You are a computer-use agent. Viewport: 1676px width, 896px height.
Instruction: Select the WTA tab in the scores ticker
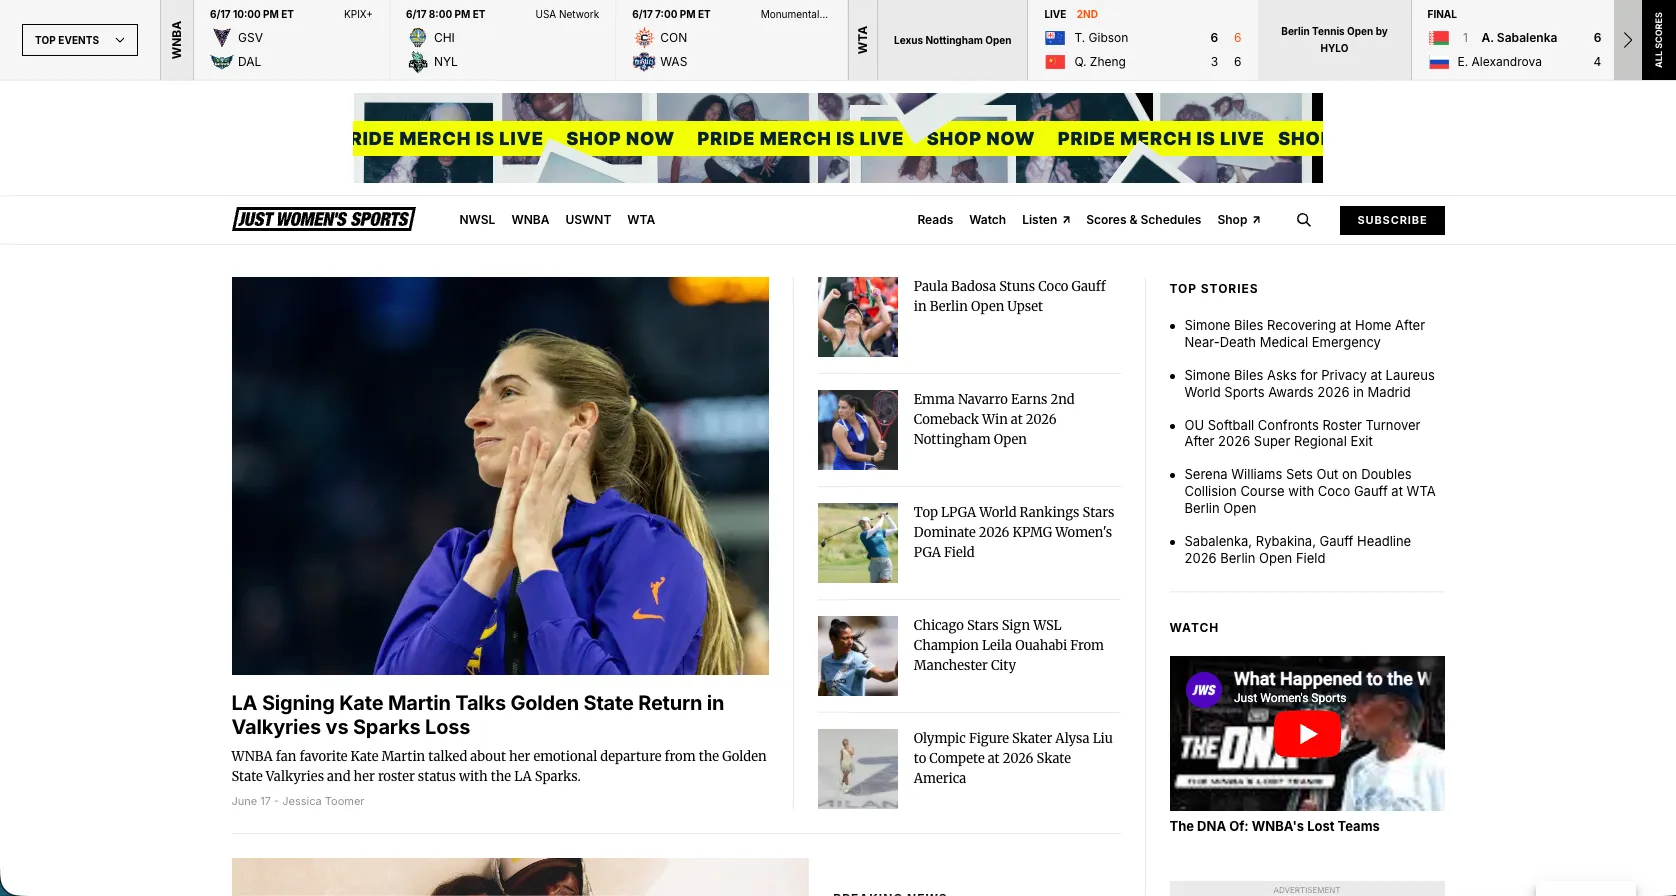pyautogui.click(x=862, y=40)
